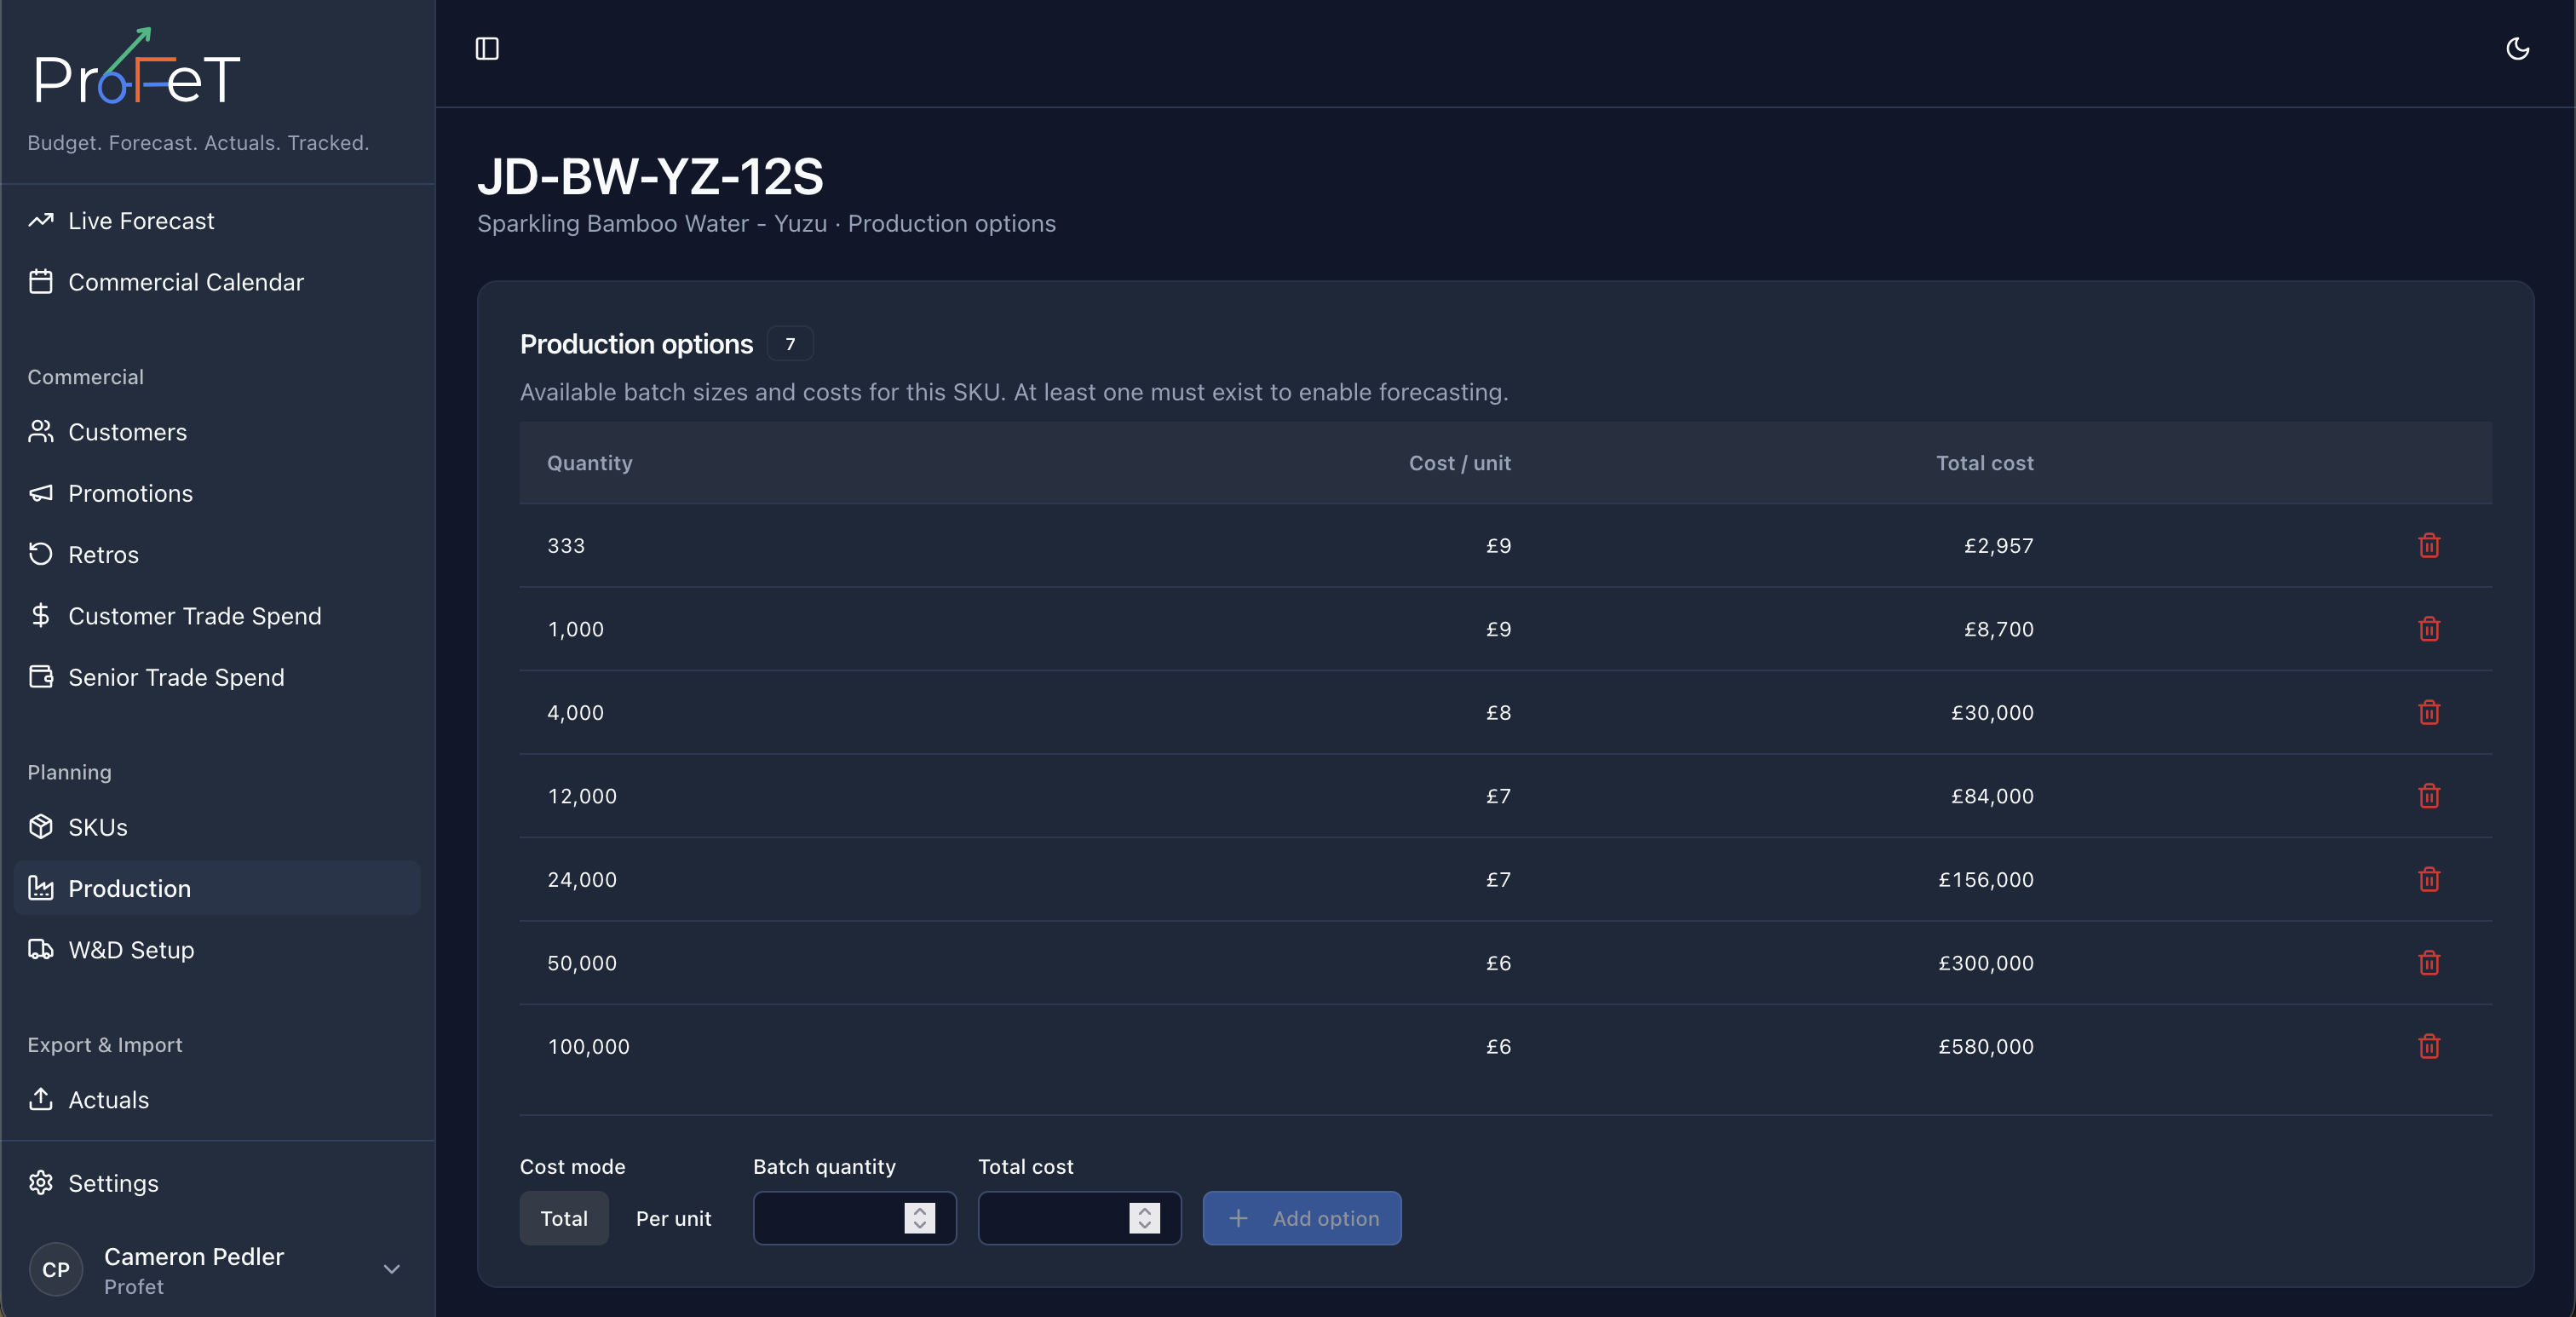
Task: Navigate to SKUs
Action: coord(217,827)
